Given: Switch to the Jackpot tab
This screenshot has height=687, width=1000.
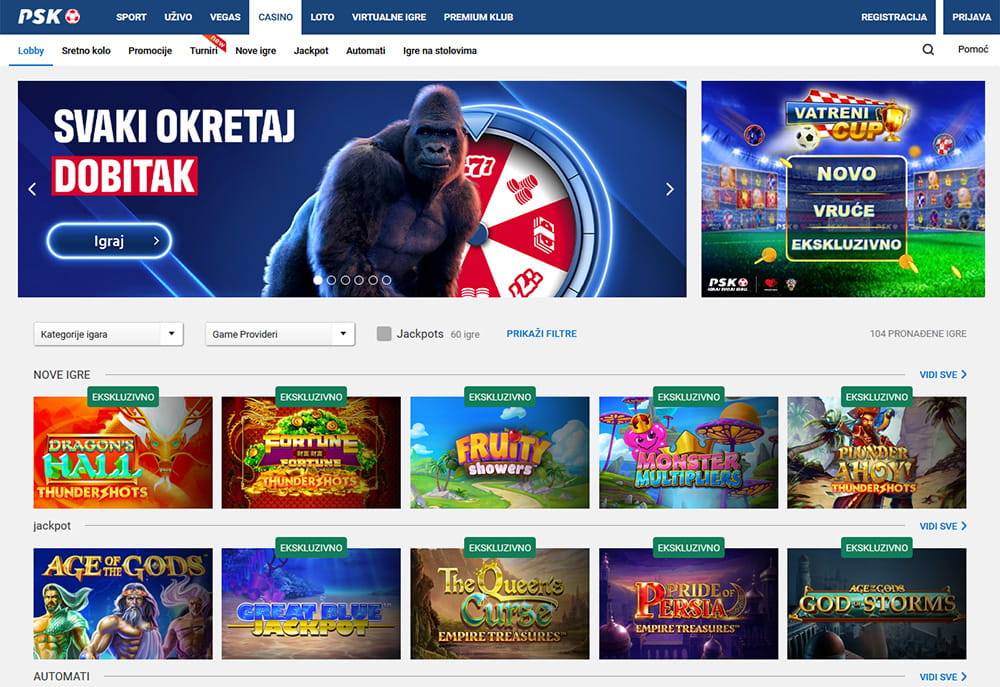Looking at the screenshot, I should (x=311, y=50).
